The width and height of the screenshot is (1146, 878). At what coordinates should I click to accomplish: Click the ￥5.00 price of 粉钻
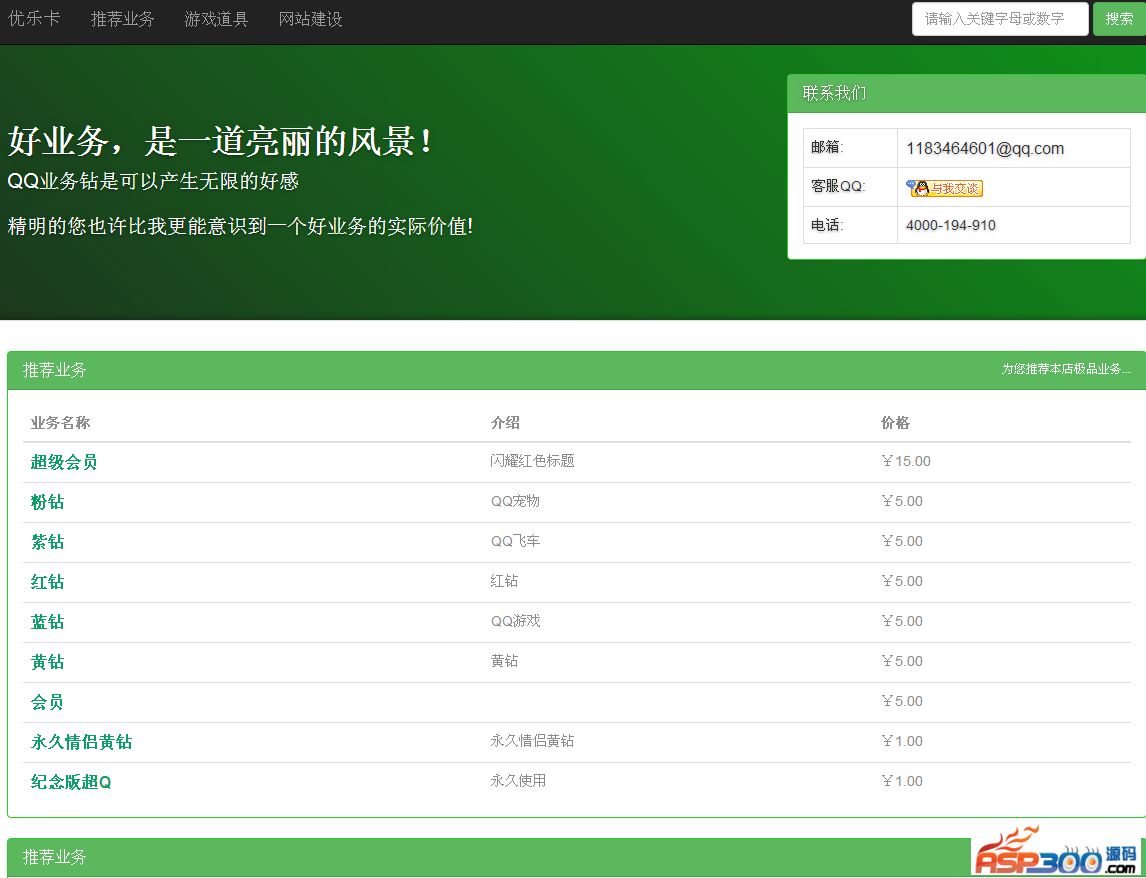tap(902, 502)
